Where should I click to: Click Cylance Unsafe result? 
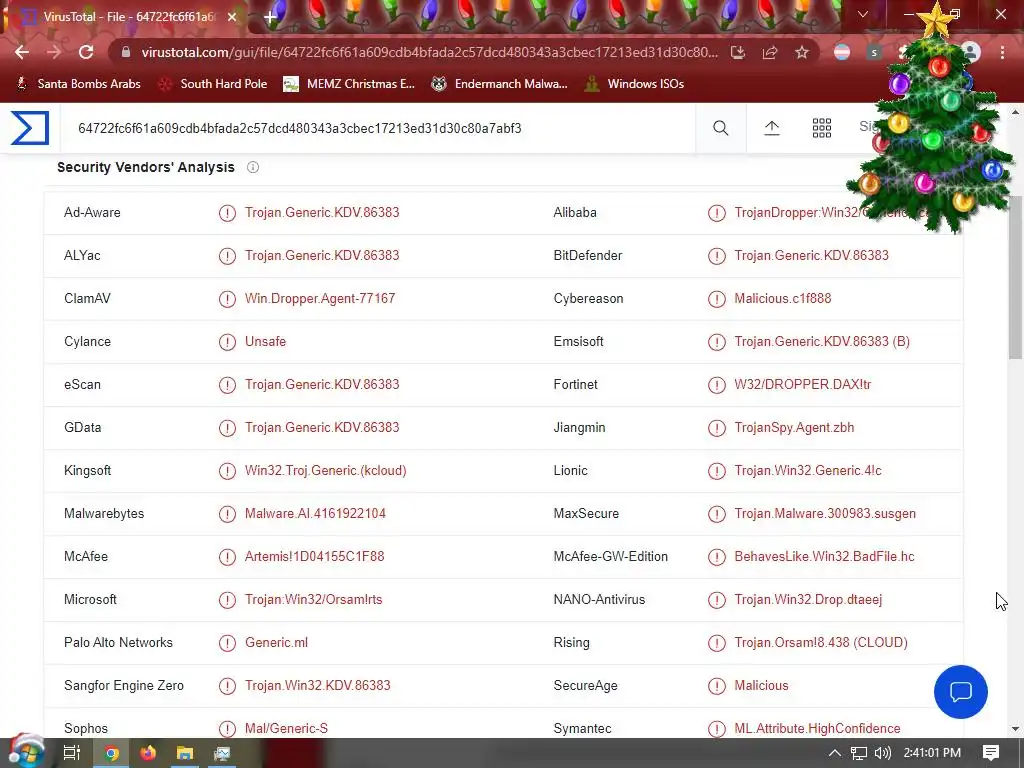tap(265, 342)
